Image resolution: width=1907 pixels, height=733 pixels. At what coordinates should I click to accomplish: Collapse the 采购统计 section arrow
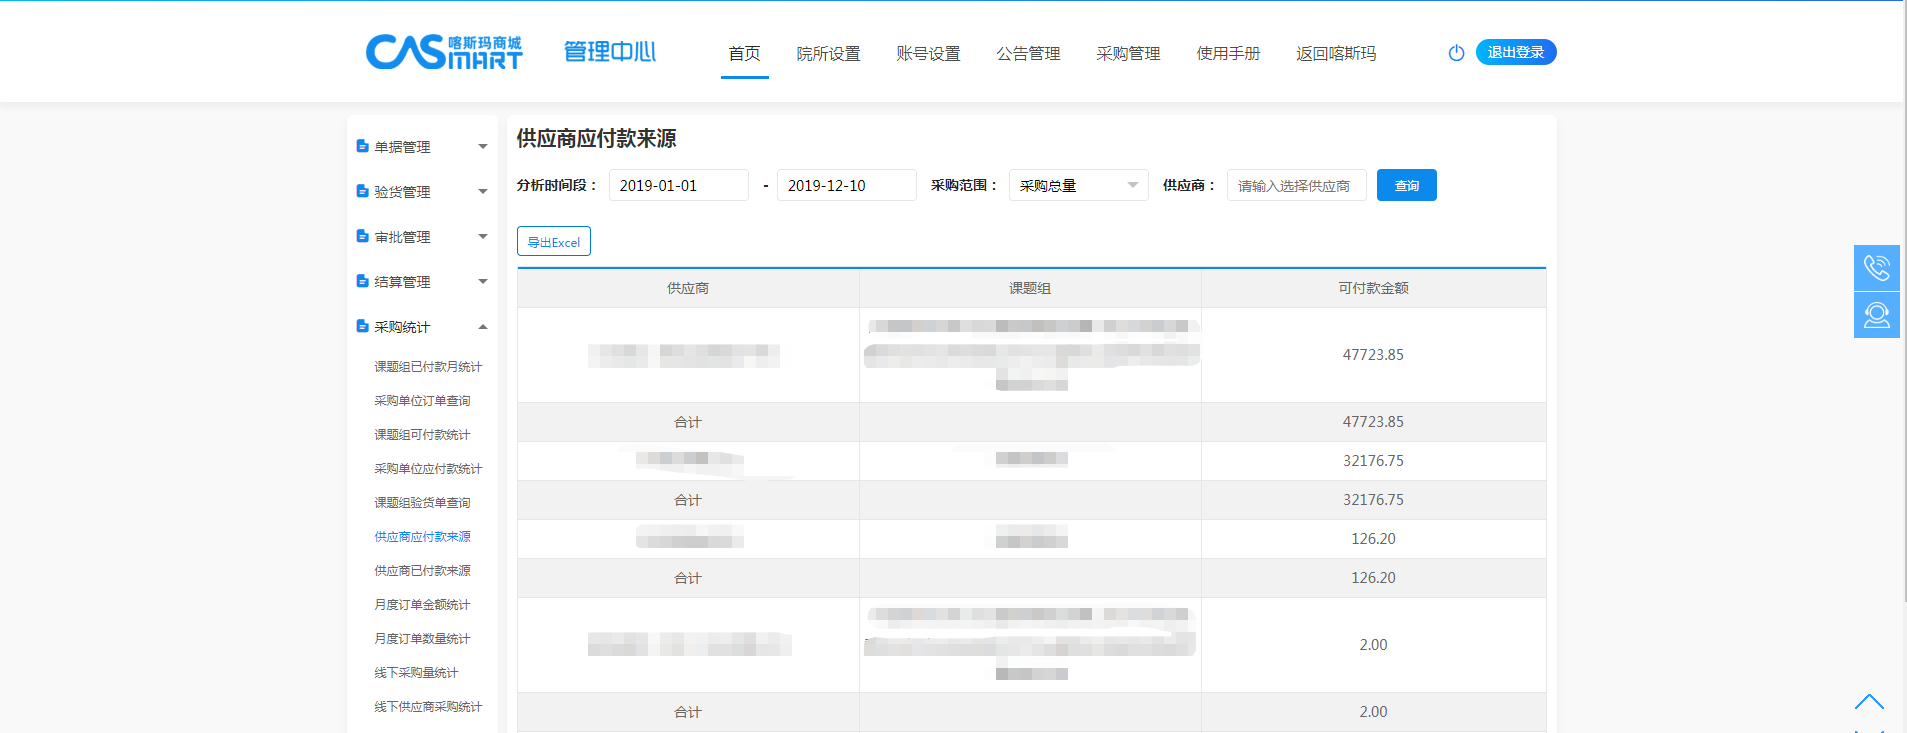pyautogui.click(x=483, y=327)
